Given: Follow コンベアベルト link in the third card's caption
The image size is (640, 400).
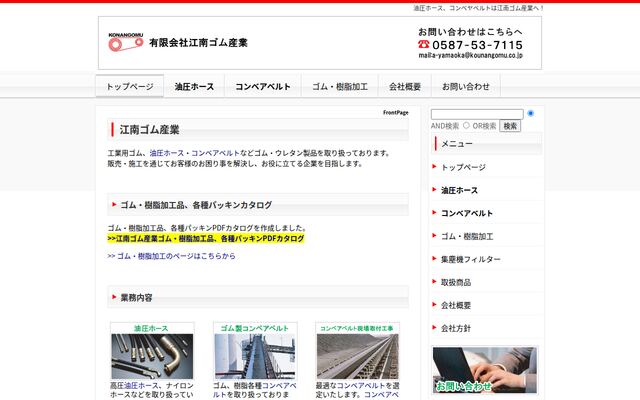Looking at the screenshot, I should coord(361,385).
